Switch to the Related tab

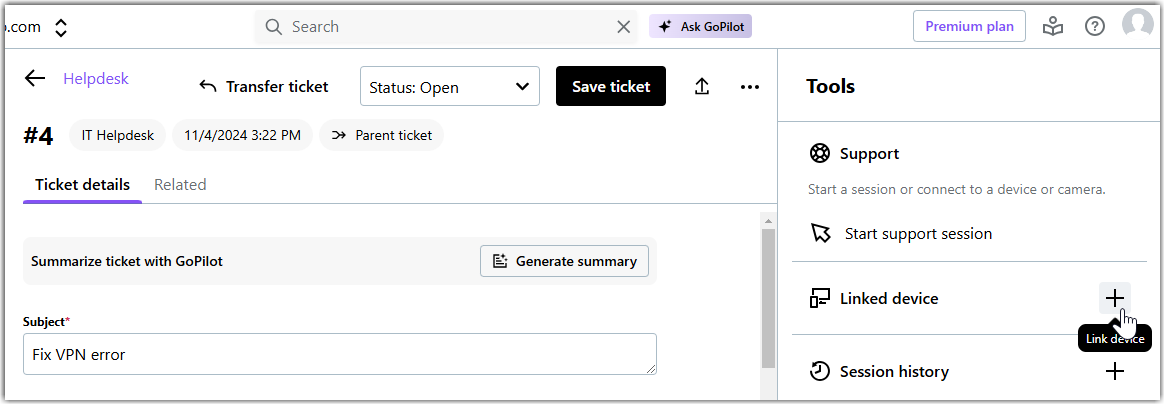[x=180, y=185]
